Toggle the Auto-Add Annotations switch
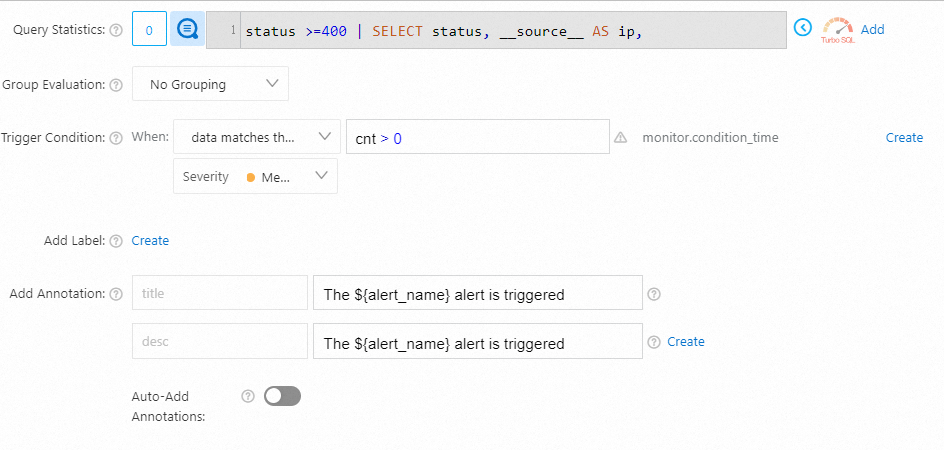The width and height of the screenshot is (944, 450). coord(282,396)
